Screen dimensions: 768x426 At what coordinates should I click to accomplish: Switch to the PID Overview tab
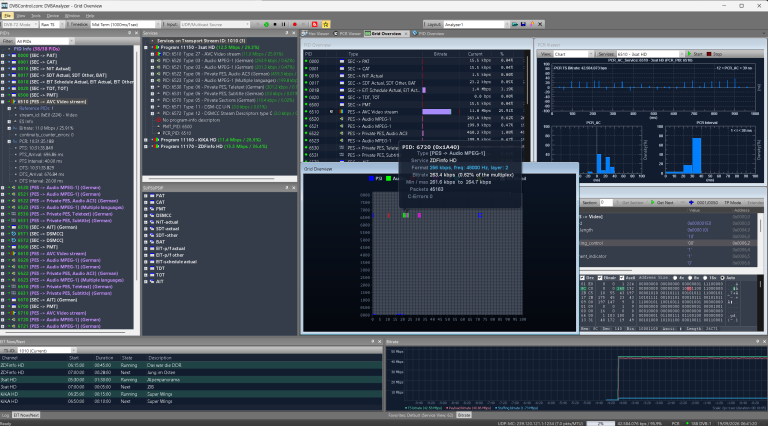click(x=428, y=34)
